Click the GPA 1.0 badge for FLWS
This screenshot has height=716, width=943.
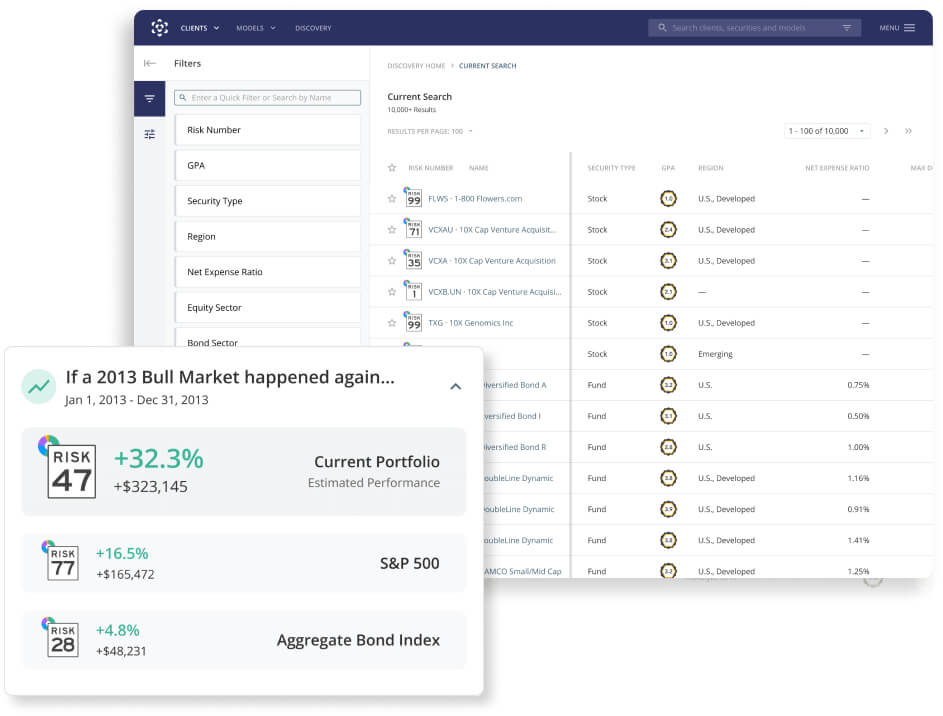pos(668,198)
